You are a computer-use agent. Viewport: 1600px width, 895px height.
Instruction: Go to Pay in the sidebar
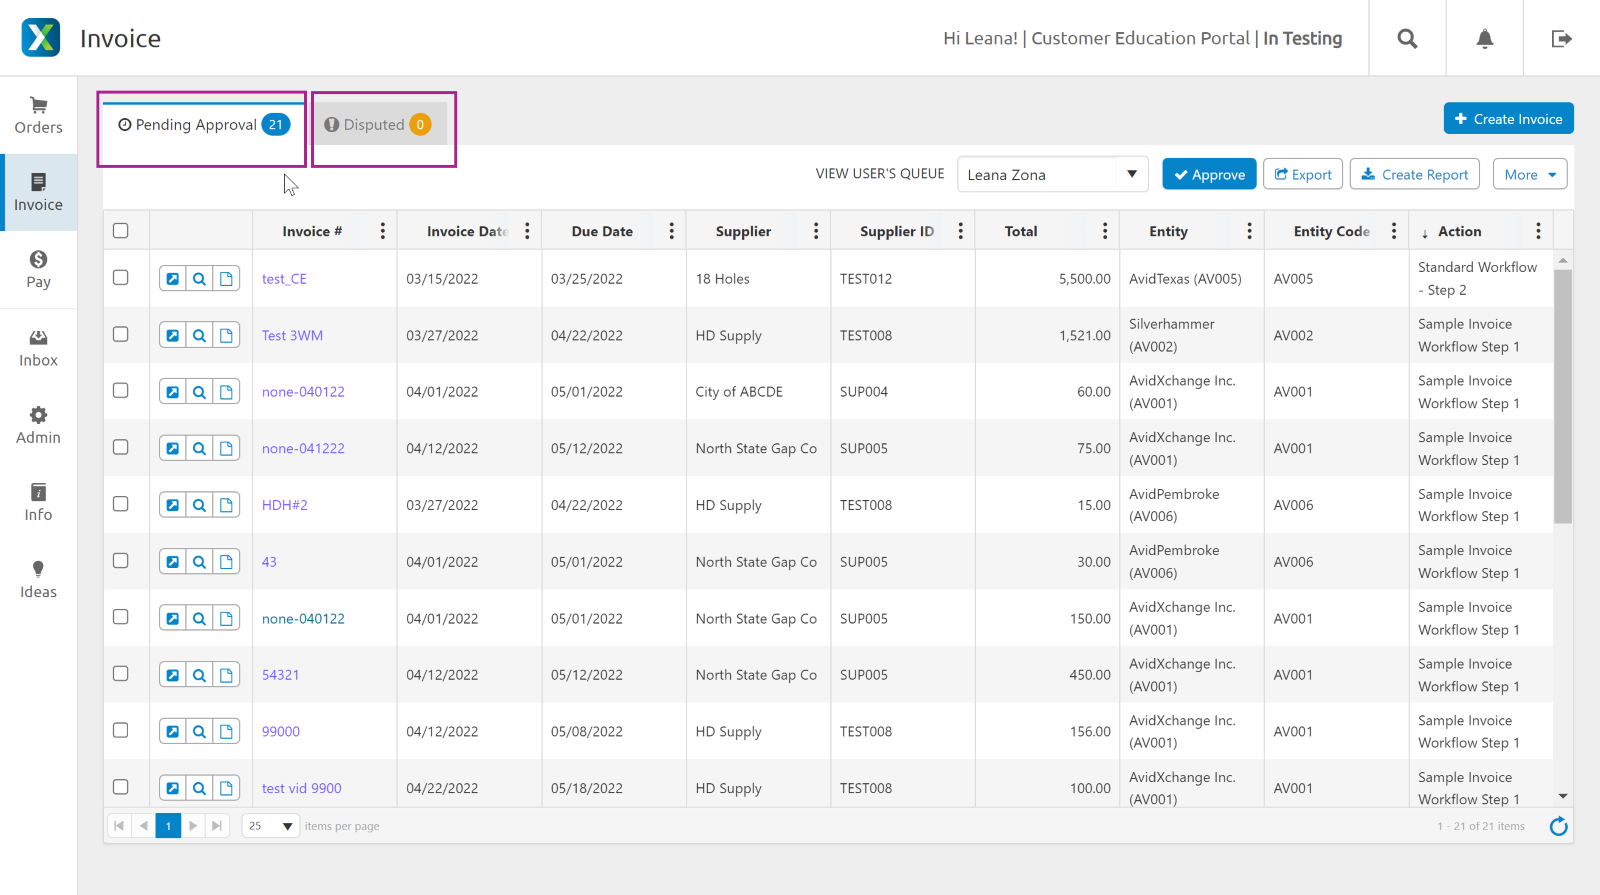coord(38,270)
